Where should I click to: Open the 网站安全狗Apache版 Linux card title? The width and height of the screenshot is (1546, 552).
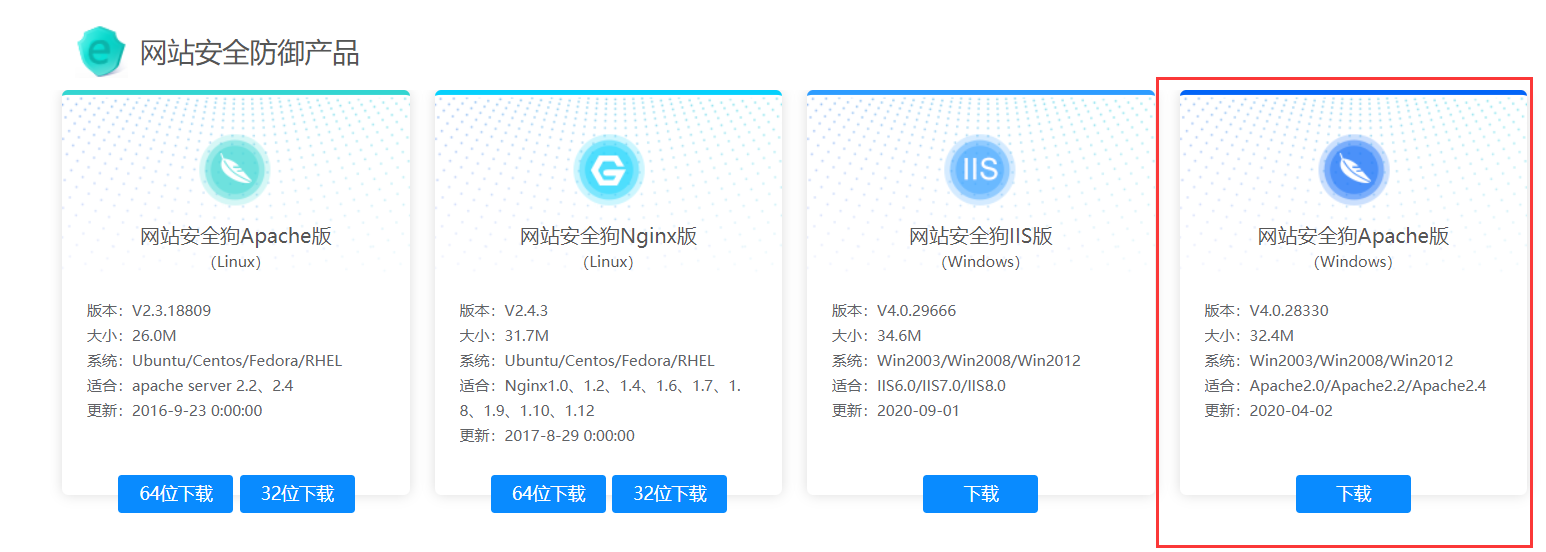click(x=235, y=237)
